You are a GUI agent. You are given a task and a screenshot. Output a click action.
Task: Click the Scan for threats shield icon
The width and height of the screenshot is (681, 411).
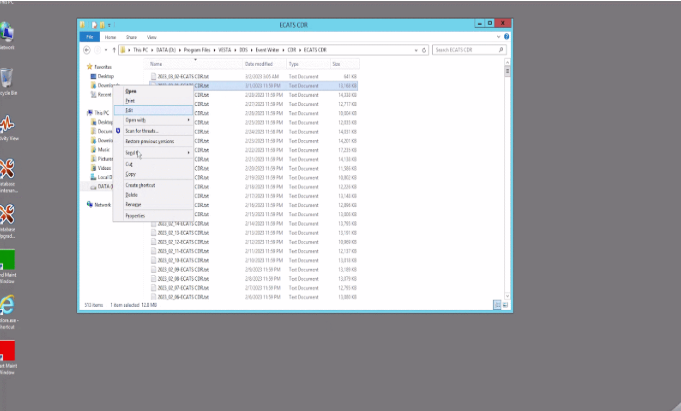(118, 131)
